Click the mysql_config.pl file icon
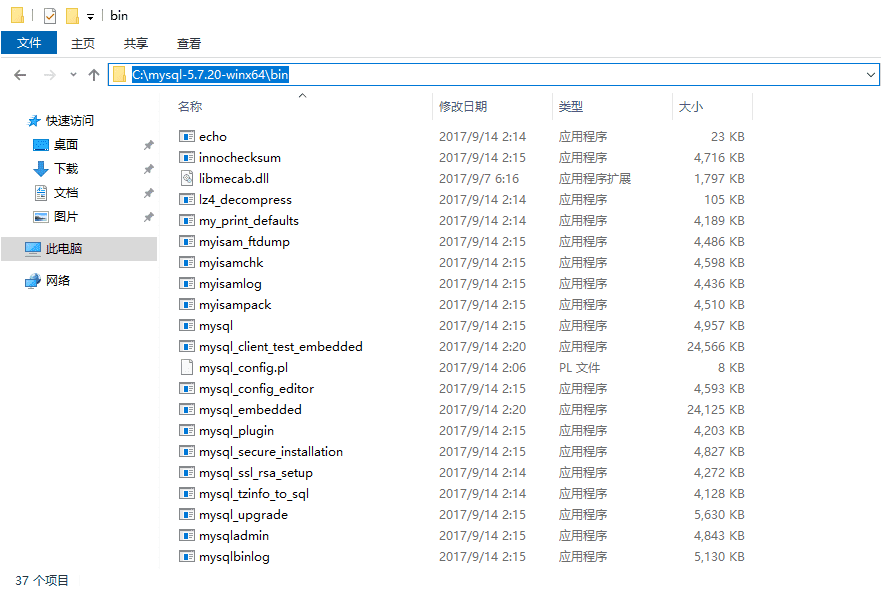881x592 pixels. point(187,367)
